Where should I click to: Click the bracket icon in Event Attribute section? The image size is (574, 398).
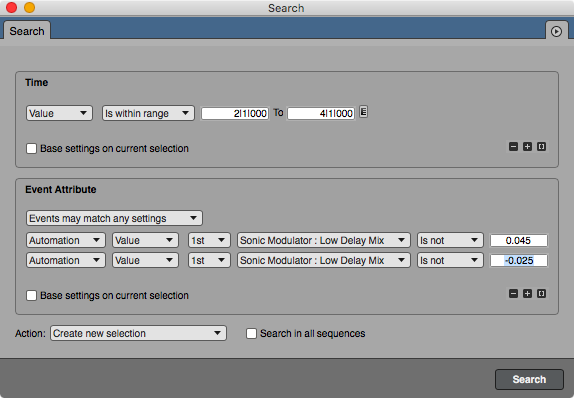[541, 294]
